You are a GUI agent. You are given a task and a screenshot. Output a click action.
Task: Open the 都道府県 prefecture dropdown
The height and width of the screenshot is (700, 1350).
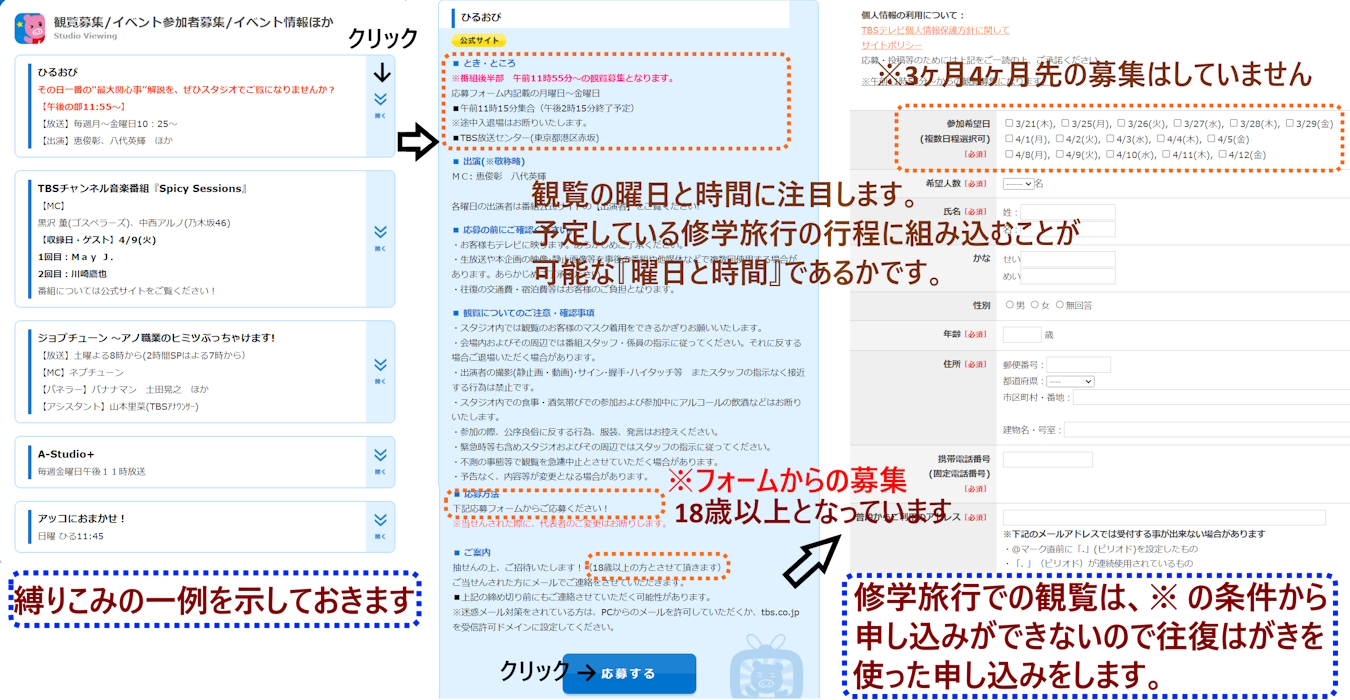(x=1068, y=381)
